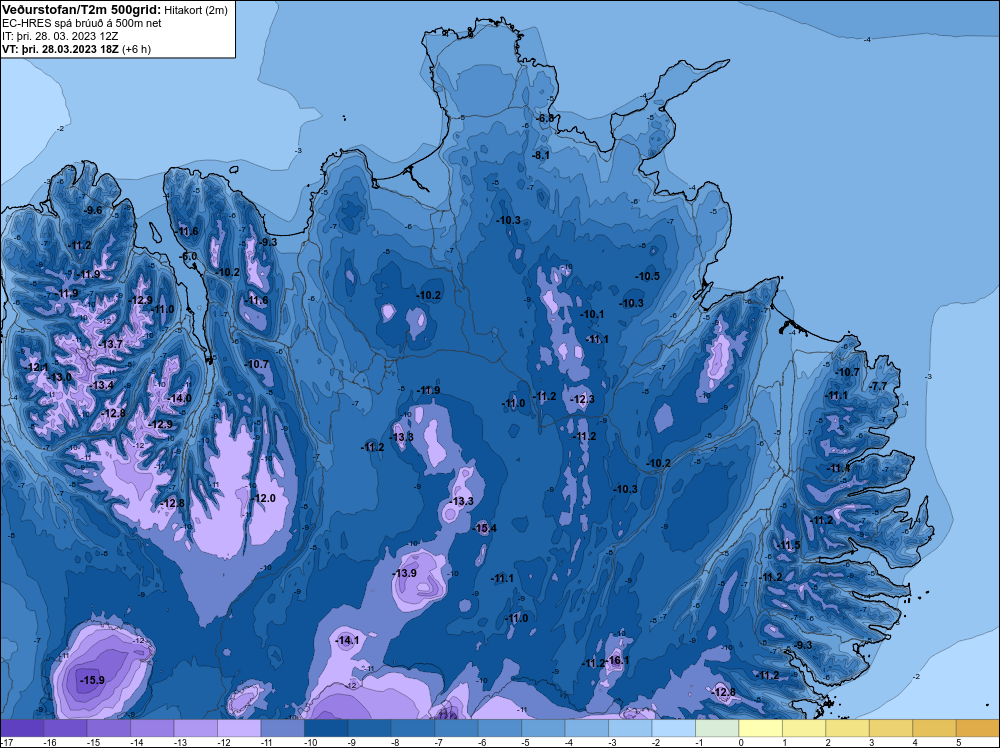Screen dimensions: 1000x748
Task: Click the -11.5 temperature label
Action: click(788, 545)
